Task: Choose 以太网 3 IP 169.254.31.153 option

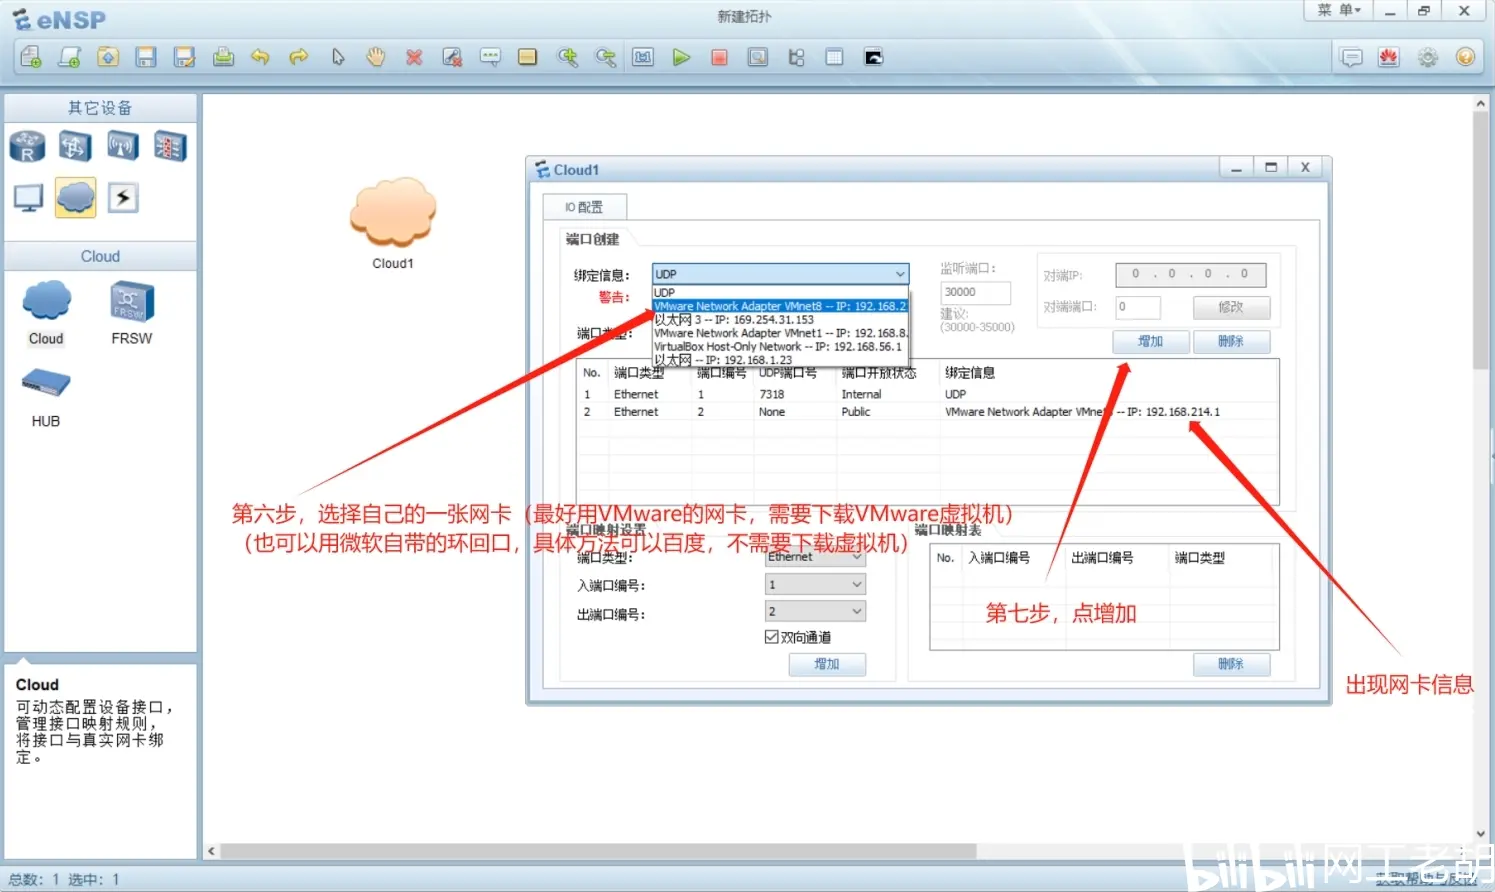Action: point(780,319)
